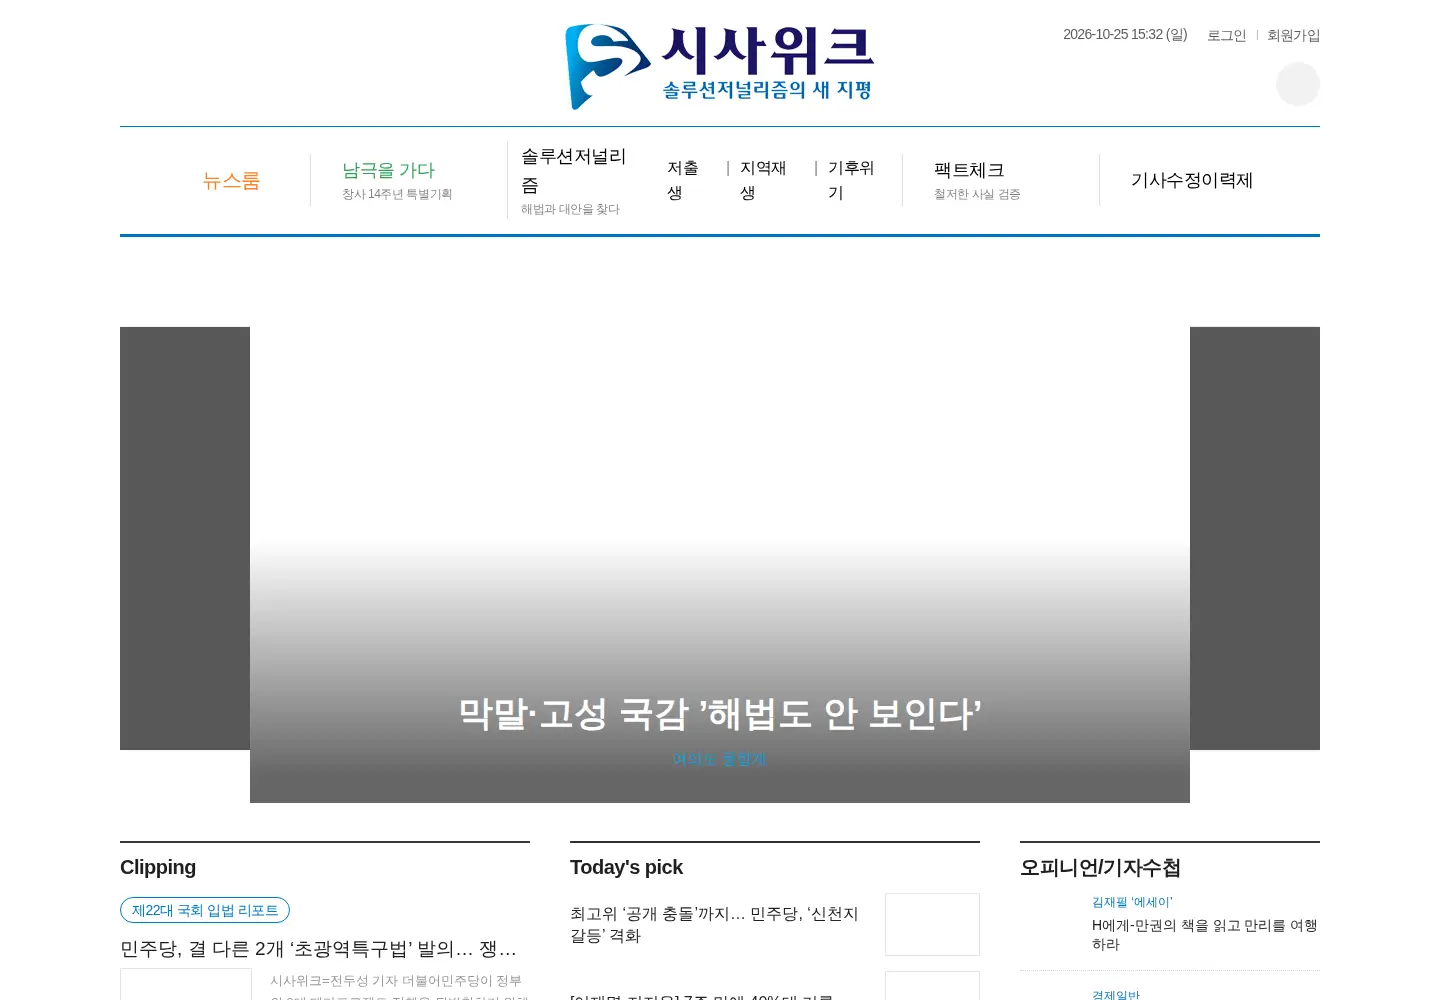Open the 팩트체크 menu item

[969, 170]
